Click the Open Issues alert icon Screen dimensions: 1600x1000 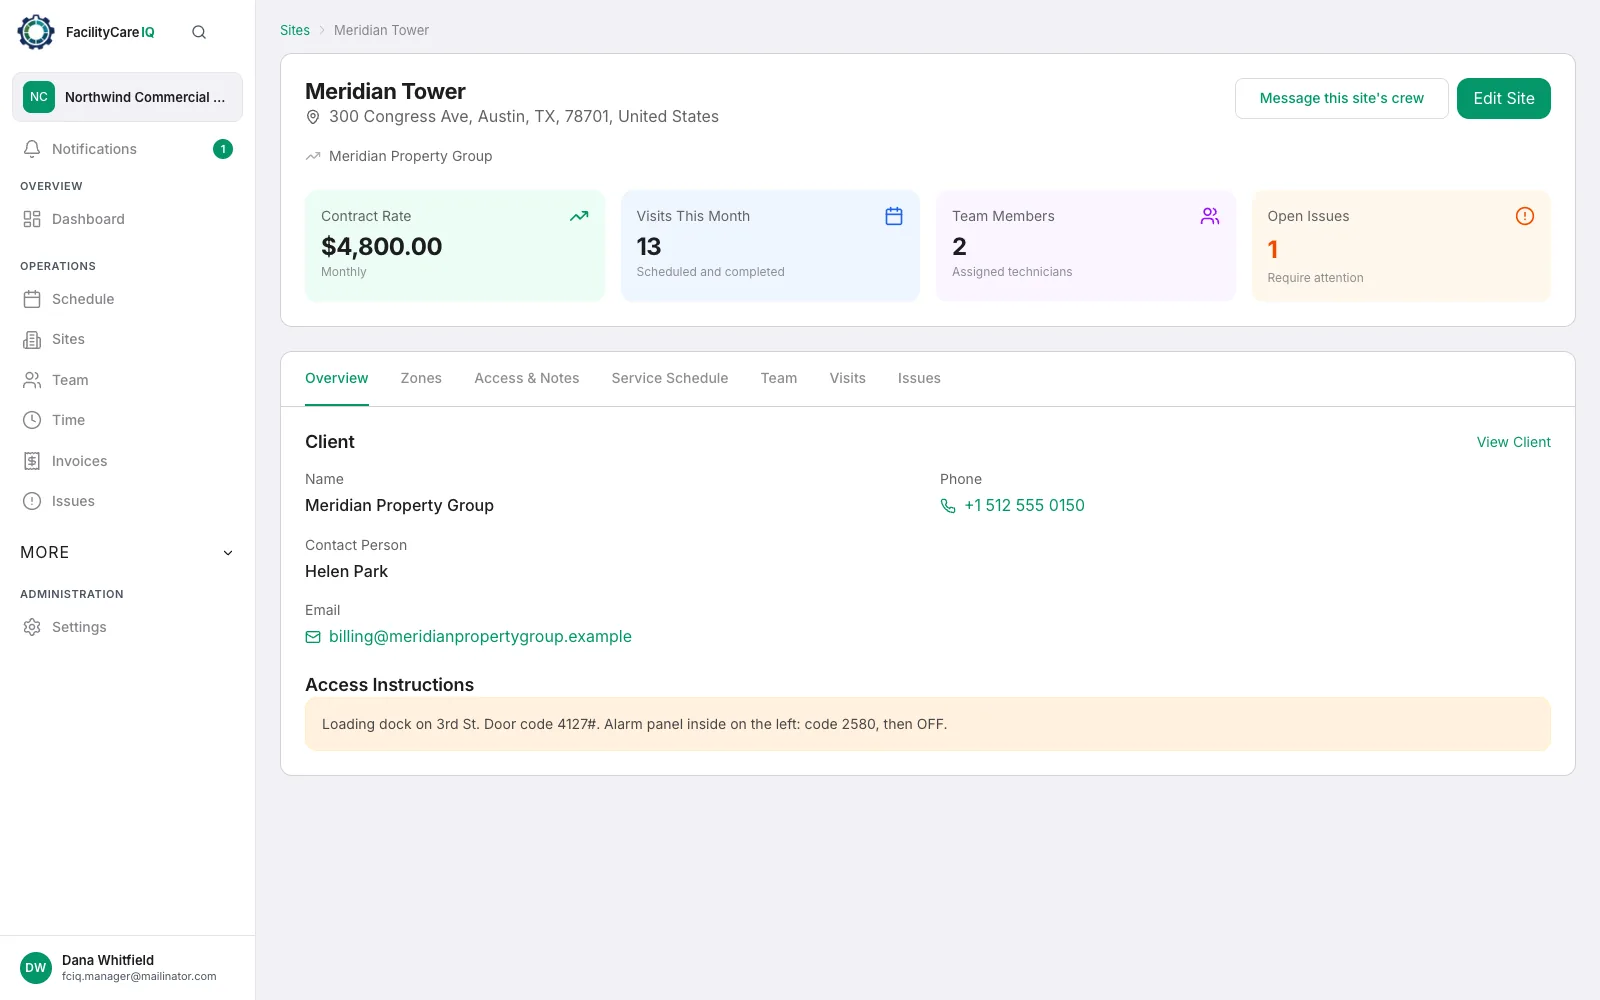point(1525,216)
